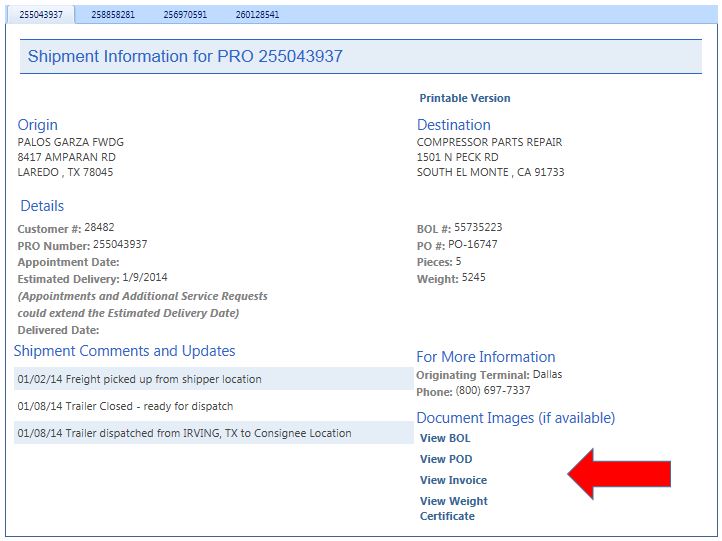Click the red arrow pointing at document links

click(619, 473)
